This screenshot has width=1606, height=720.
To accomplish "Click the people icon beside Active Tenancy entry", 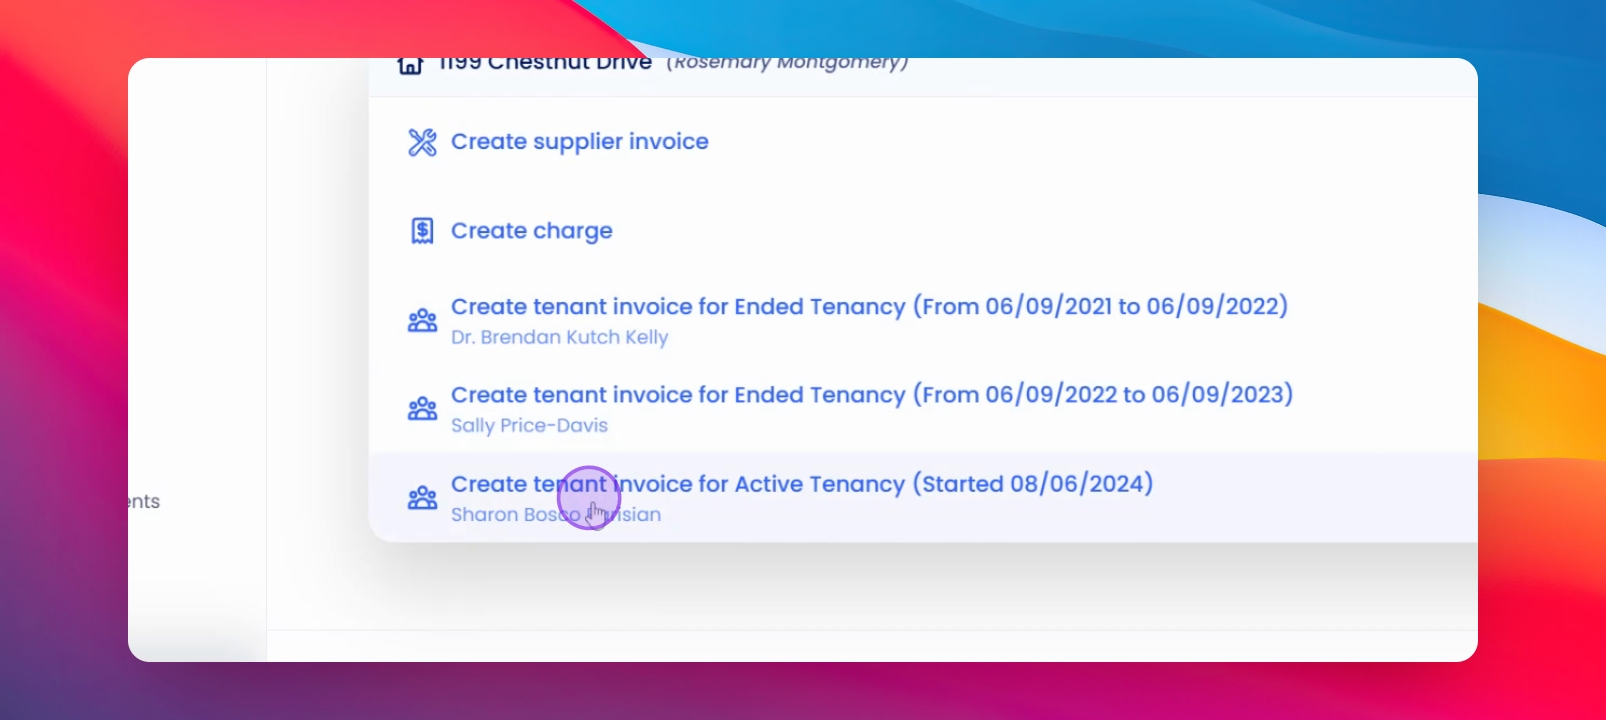I will coord(422,498).
